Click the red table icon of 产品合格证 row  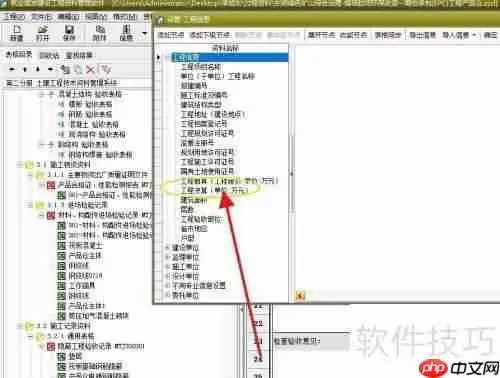click(51, 185)
